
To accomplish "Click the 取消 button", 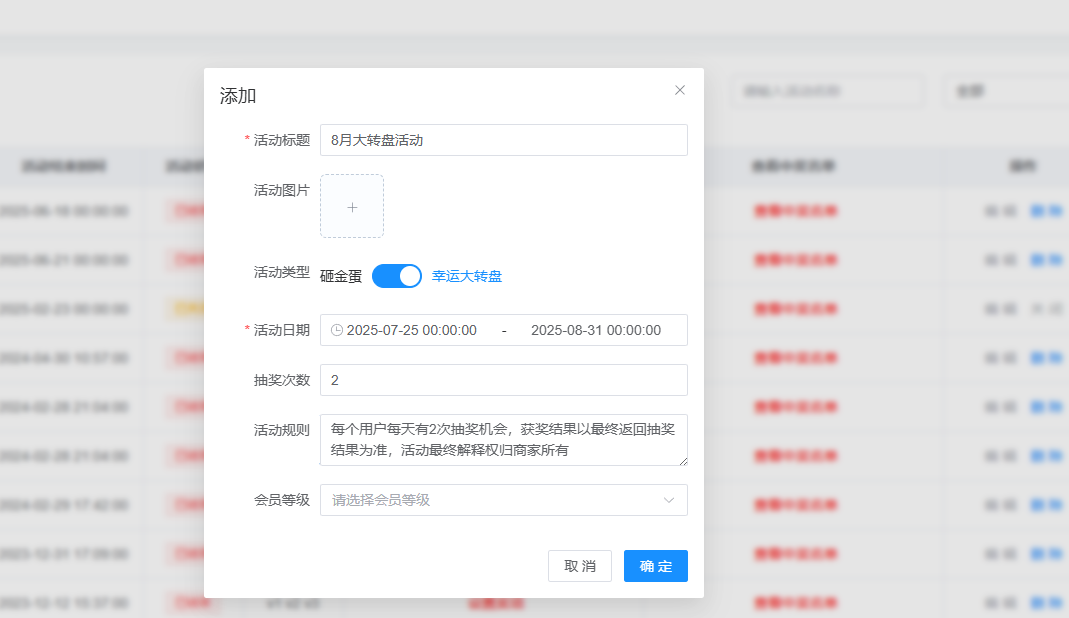I will pos(580,566).
